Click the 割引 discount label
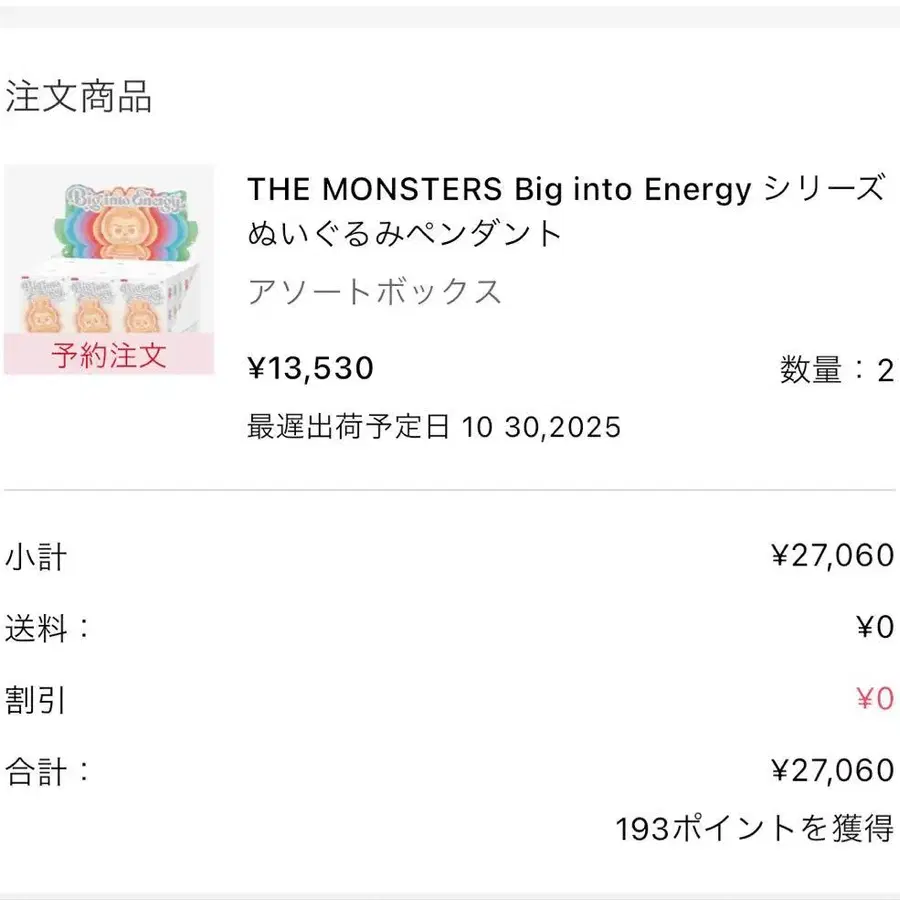This screenshot has height=900, width=900. tap(36, 700)
